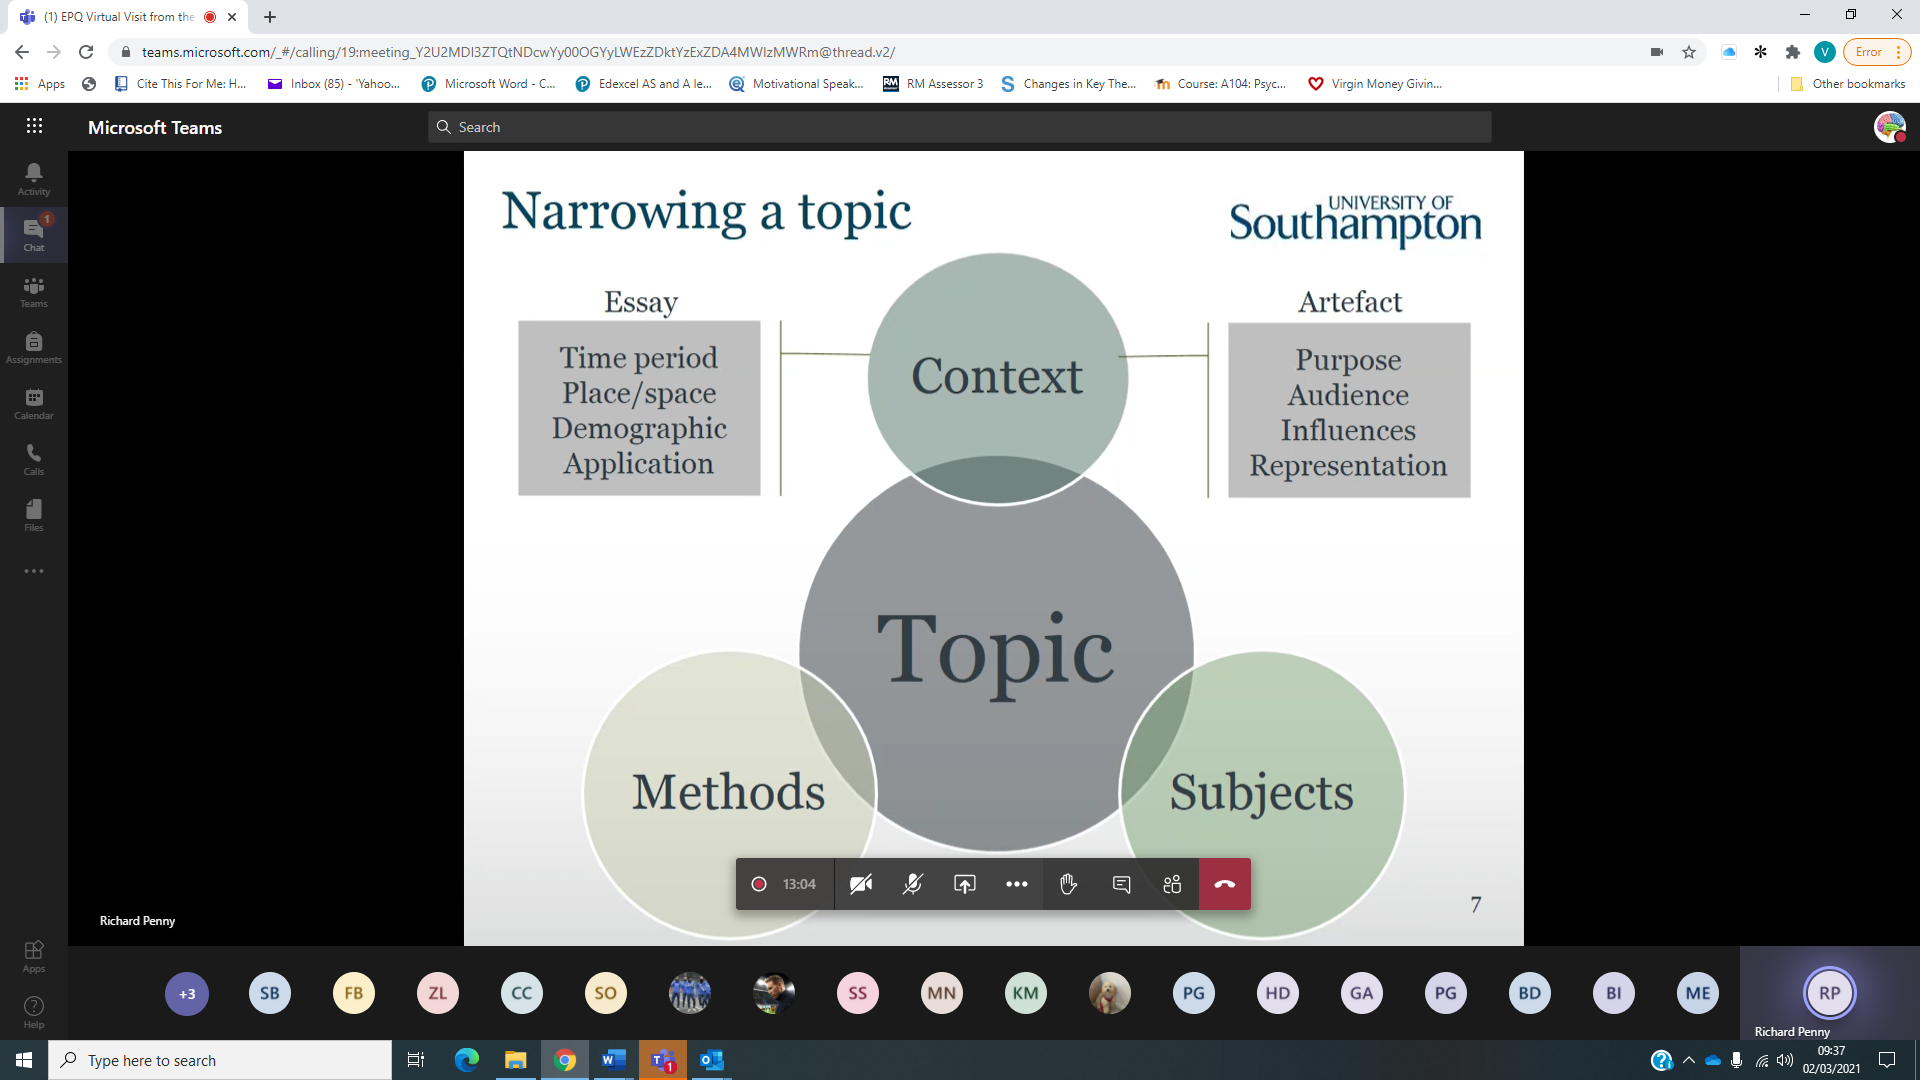The image size is (1920, 1080).
Task: Hang up the call with red button
Action: (x=1224, y=884)
